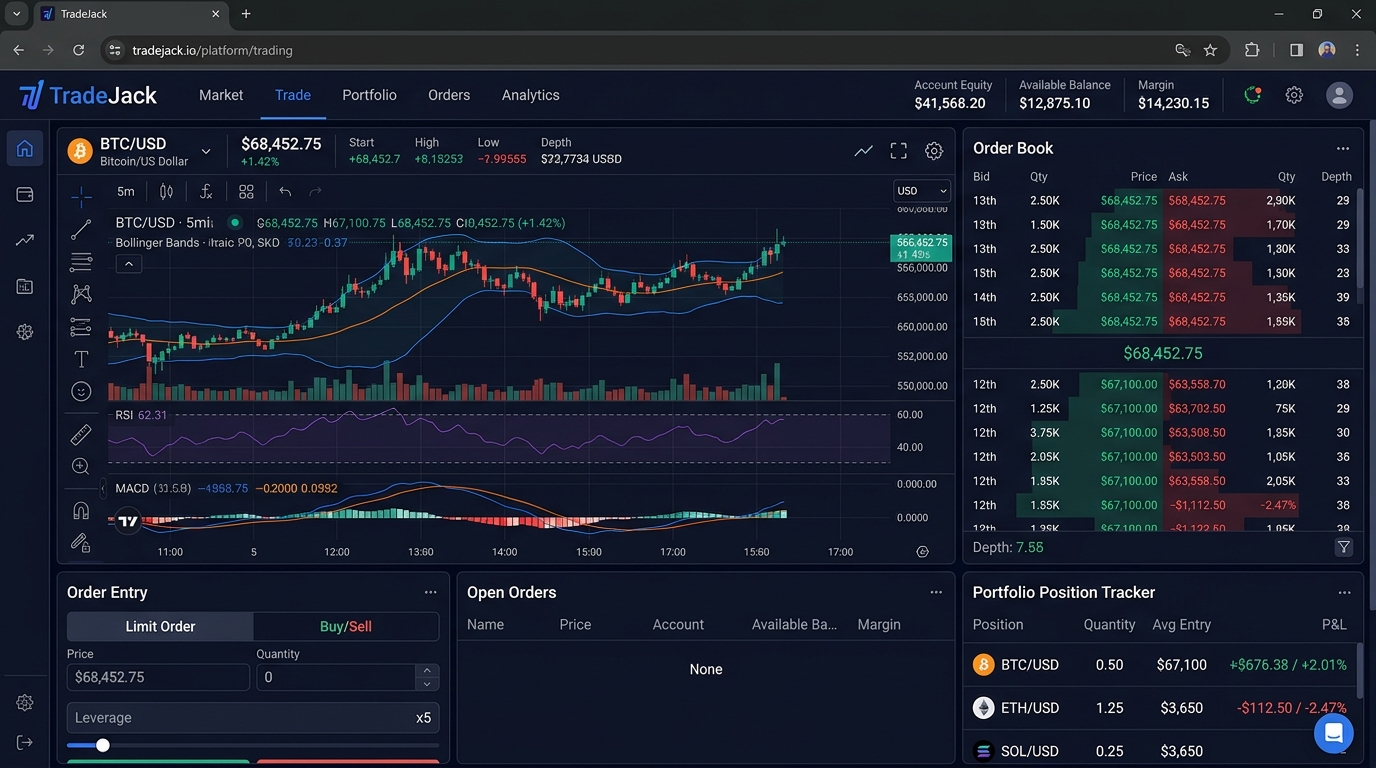Enter fullscreen chart mode
The width and height of the screenshot is (1376, 768).
899,151
